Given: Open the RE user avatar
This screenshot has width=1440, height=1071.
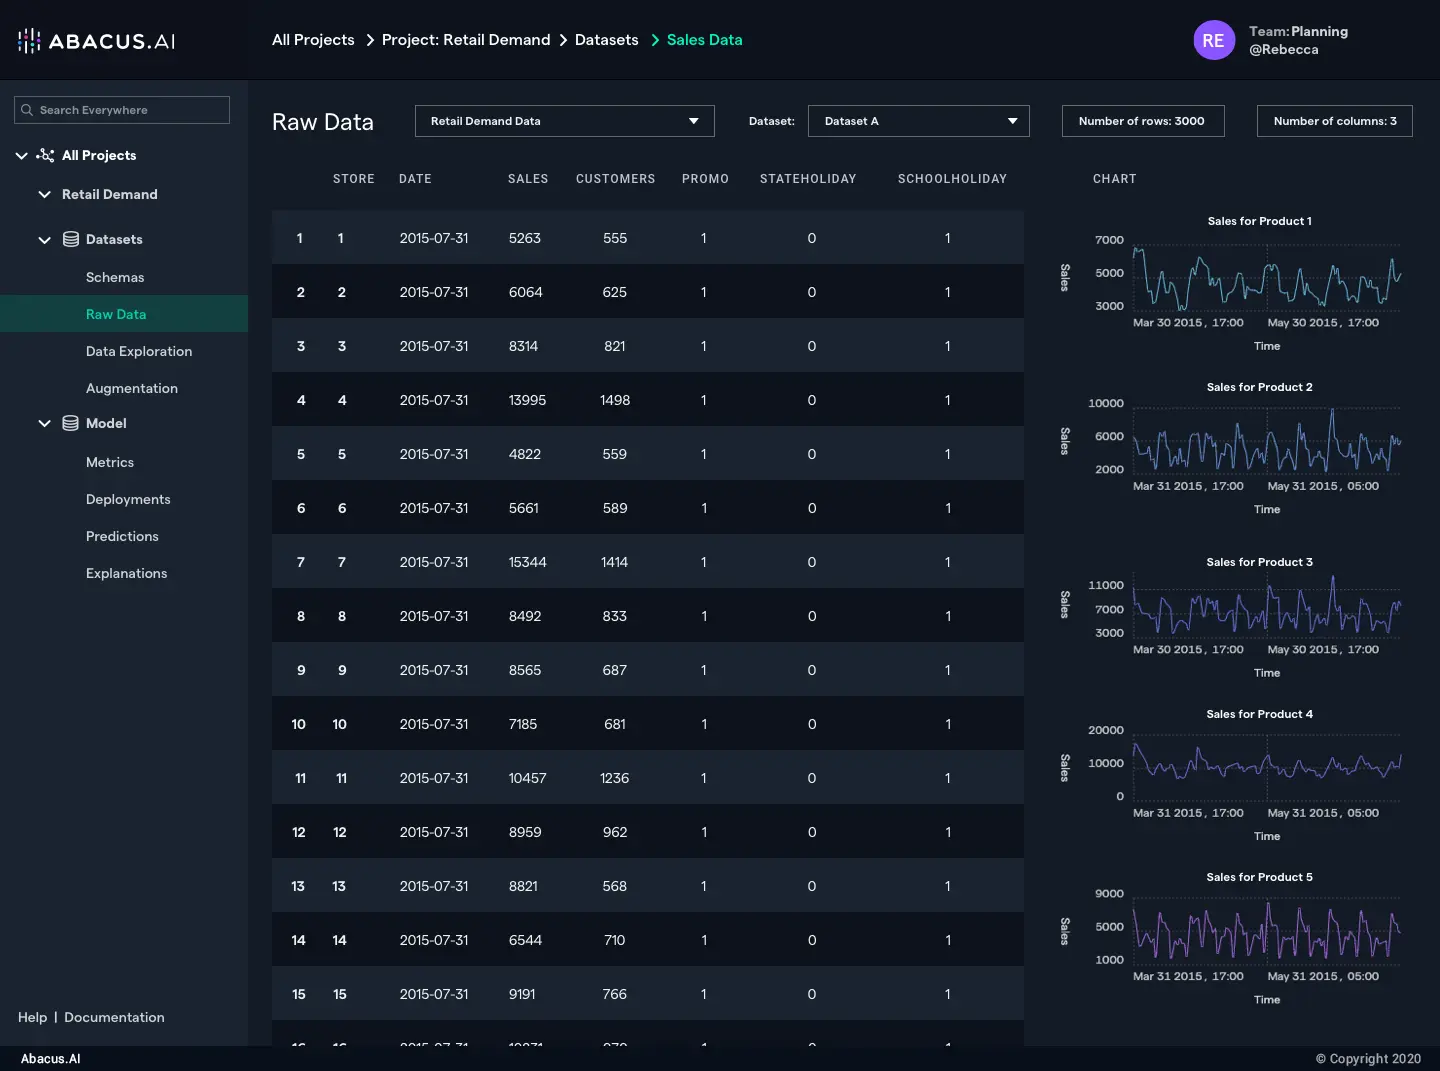Looking at the screenshot, I should (1213, 41).
